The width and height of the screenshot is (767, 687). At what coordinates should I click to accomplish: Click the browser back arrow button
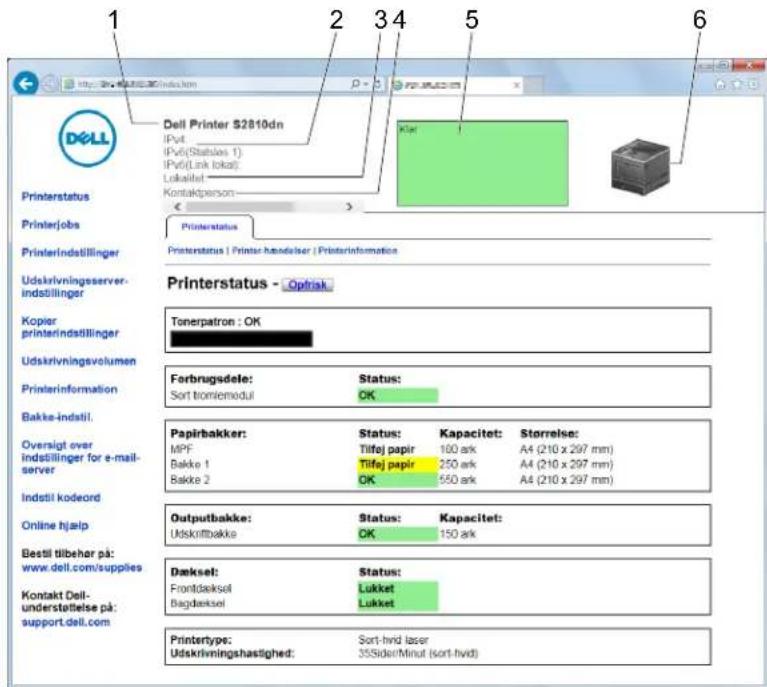(25, 84)
